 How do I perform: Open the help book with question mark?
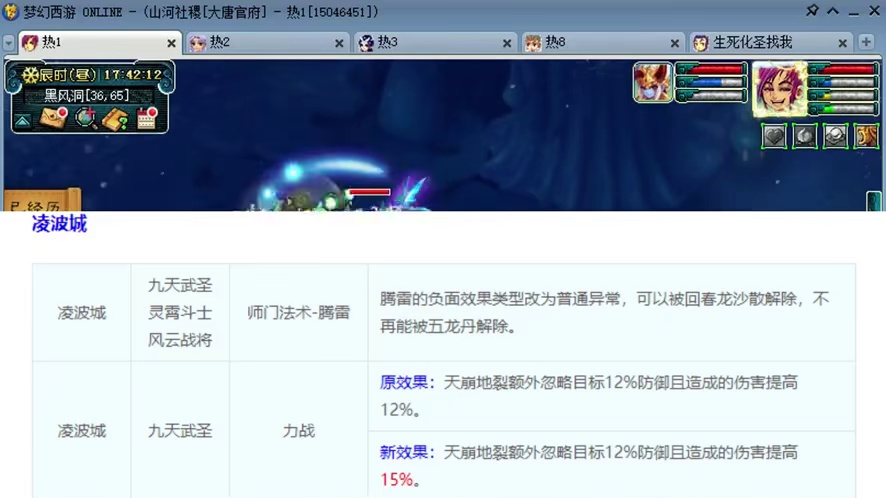[x=115, y=119]
